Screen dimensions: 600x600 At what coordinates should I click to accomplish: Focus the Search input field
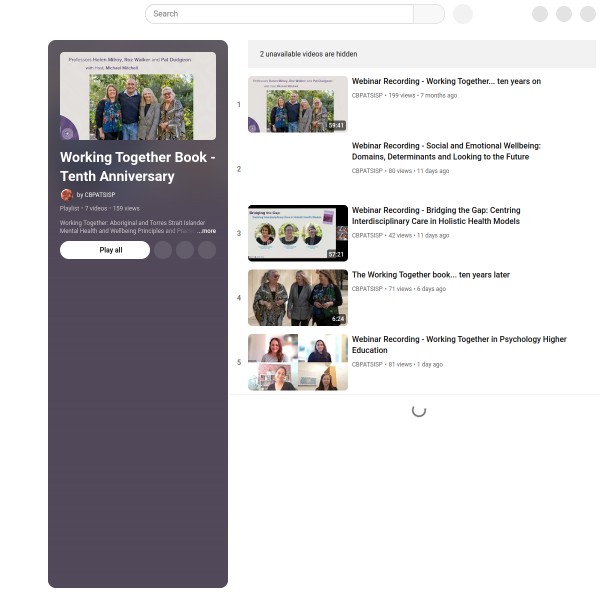(x=280, y=14)
